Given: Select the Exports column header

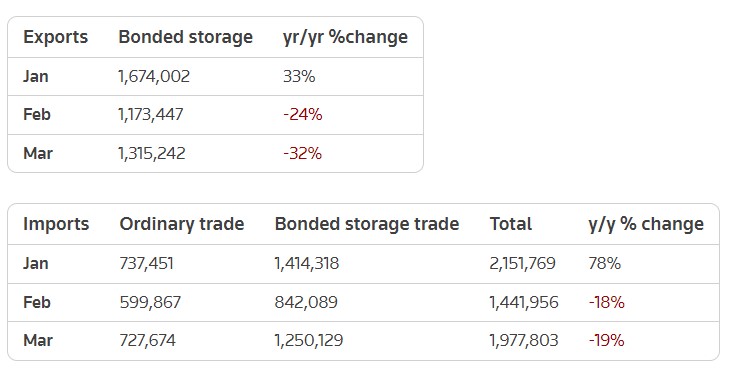Looking at the screenshot, I should pyautogui.click(x=55, y=37).
